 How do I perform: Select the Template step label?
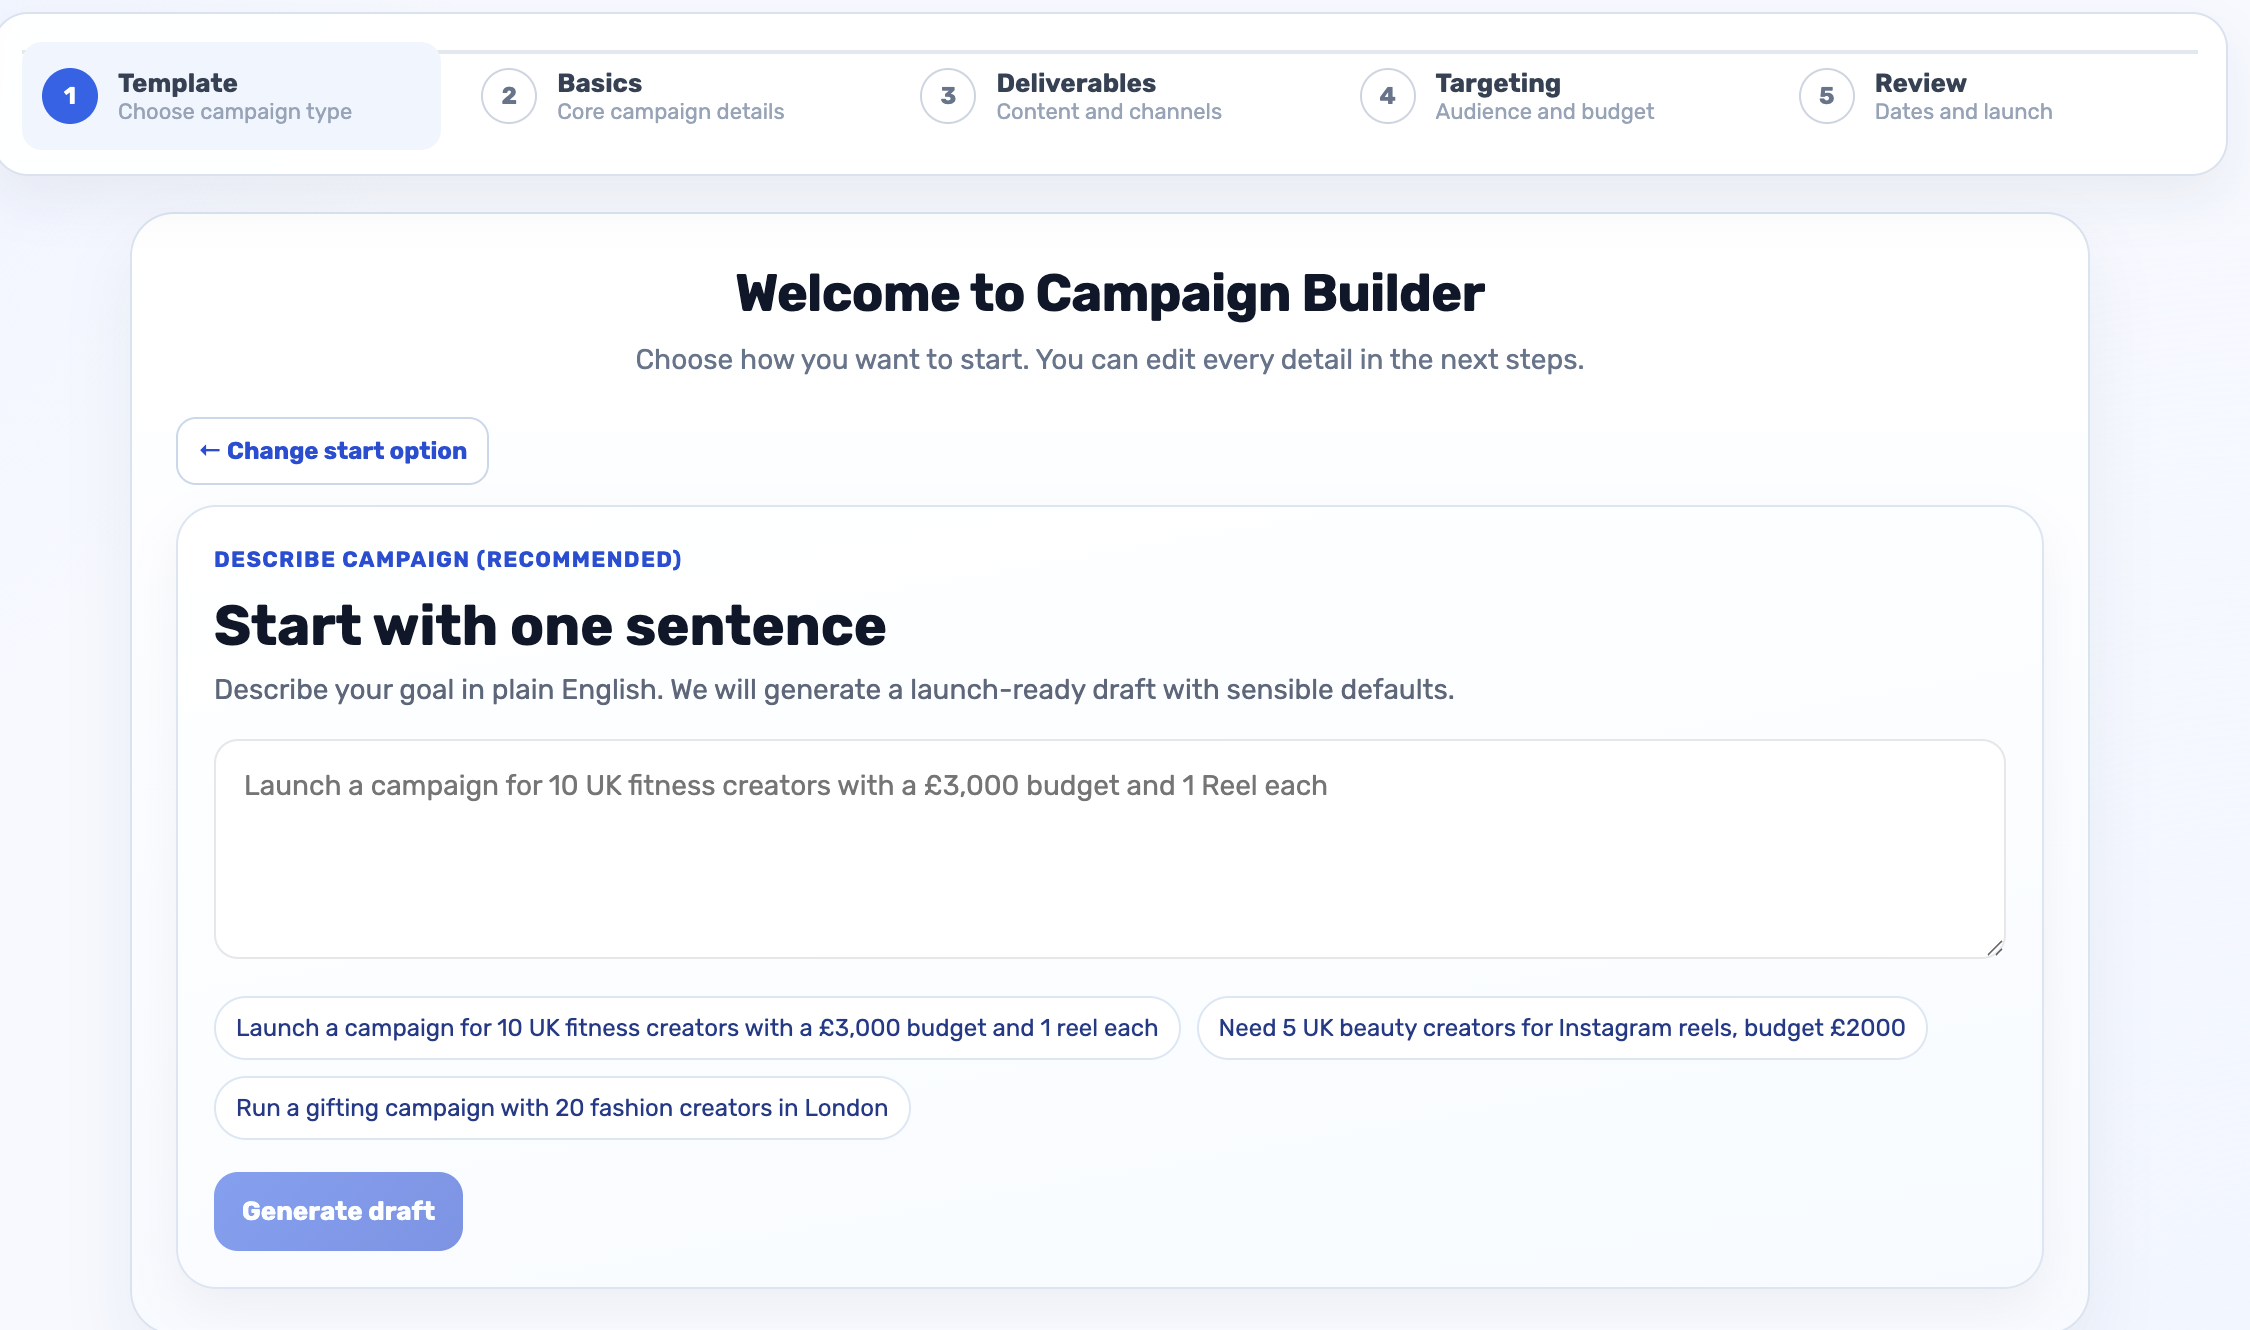177,83
